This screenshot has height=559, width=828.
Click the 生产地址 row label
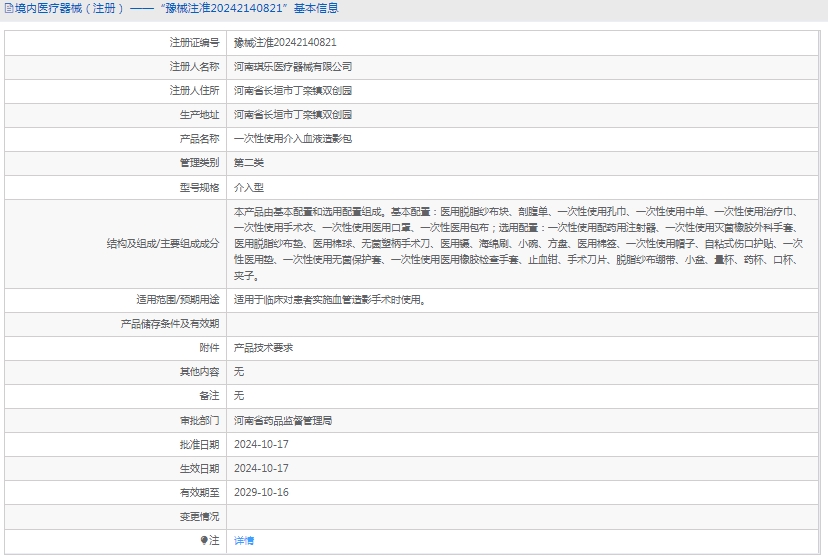pos(199,115)
